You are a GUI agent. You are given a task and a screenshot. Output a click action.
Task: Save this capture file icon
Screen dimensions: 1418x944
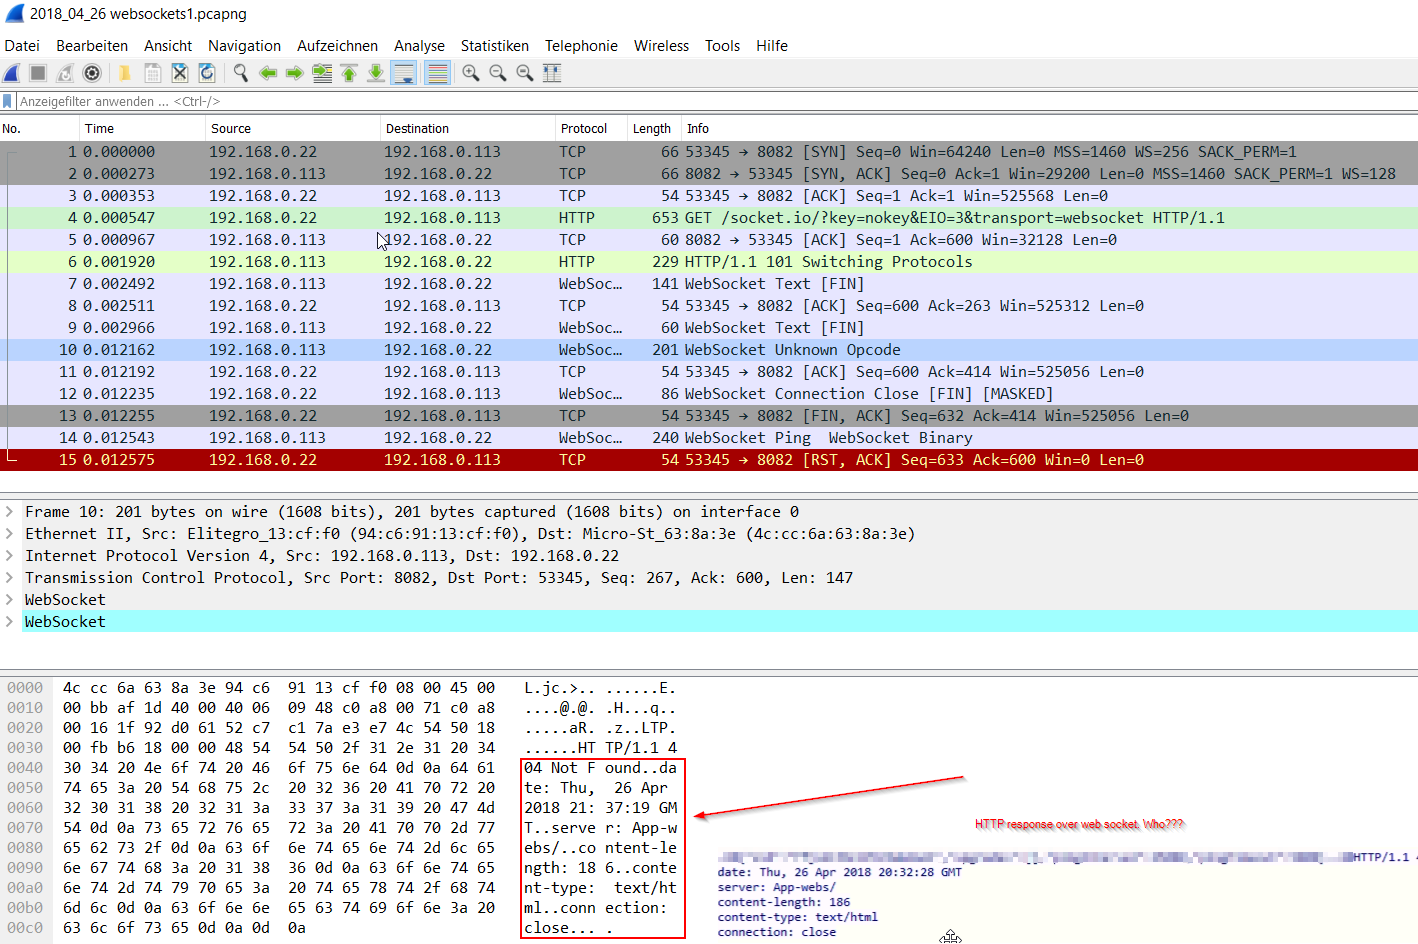coord(152,73)
